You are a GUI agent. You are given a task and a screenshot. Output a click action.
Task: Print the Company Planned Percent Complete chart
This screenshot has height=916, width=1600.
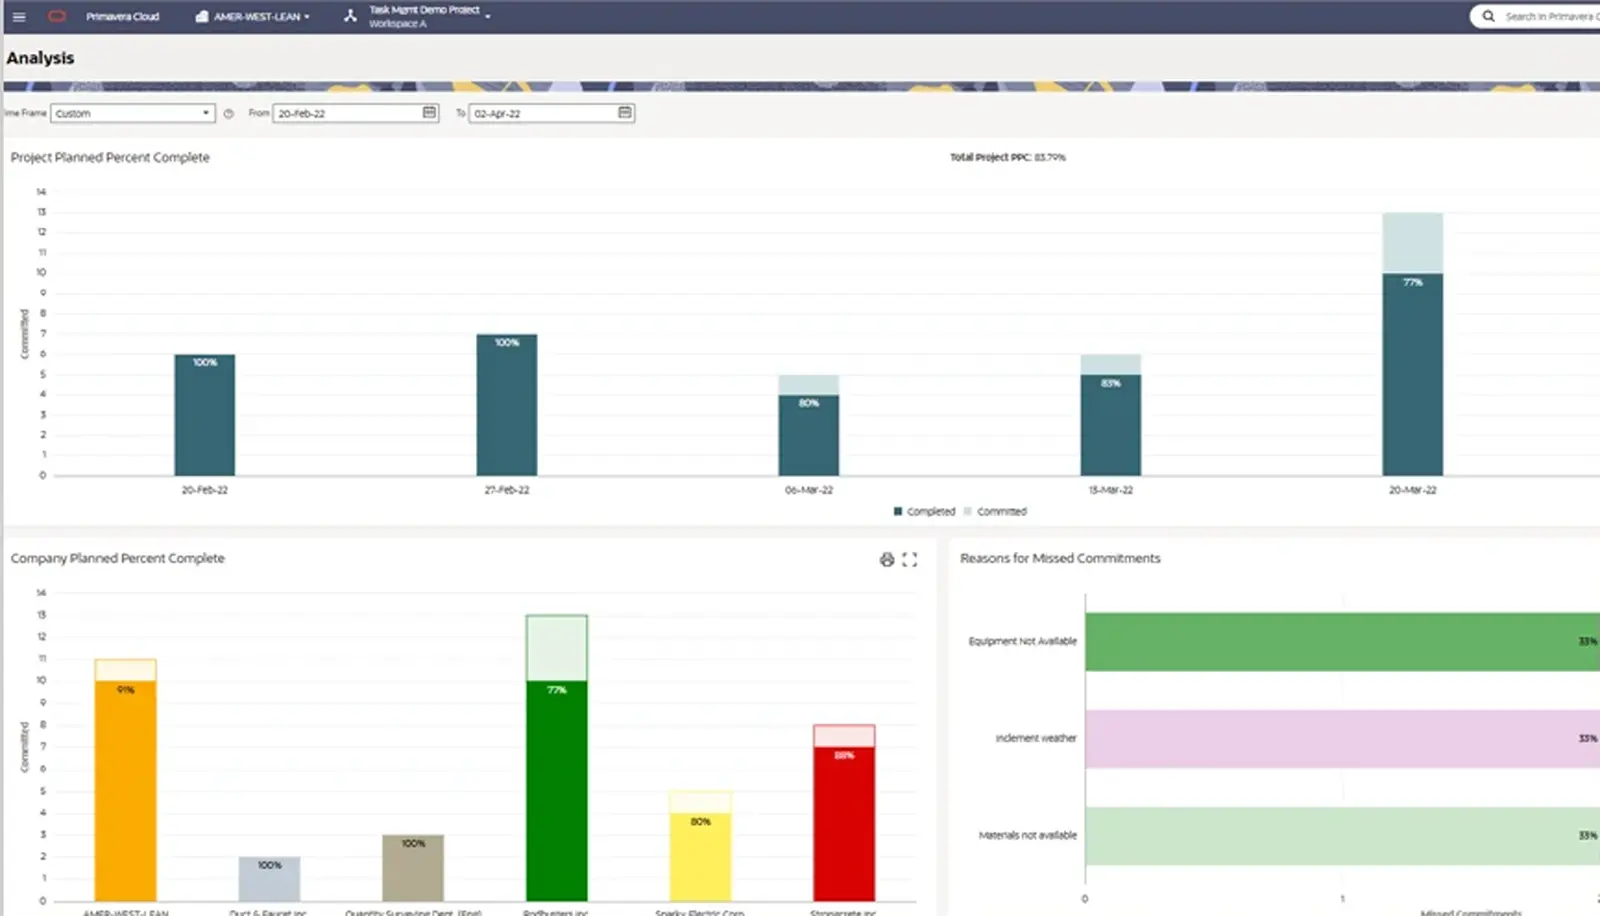(x=886, y=560)
